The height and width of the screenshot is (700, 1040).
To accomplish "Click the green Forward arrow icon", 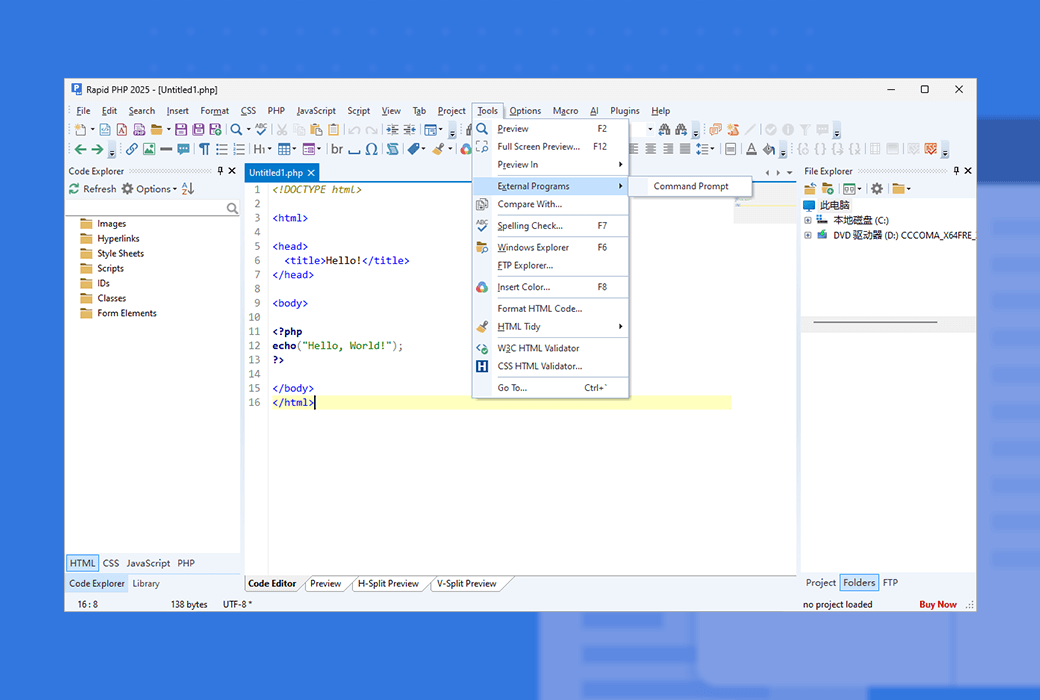I will tap(98, 149).
